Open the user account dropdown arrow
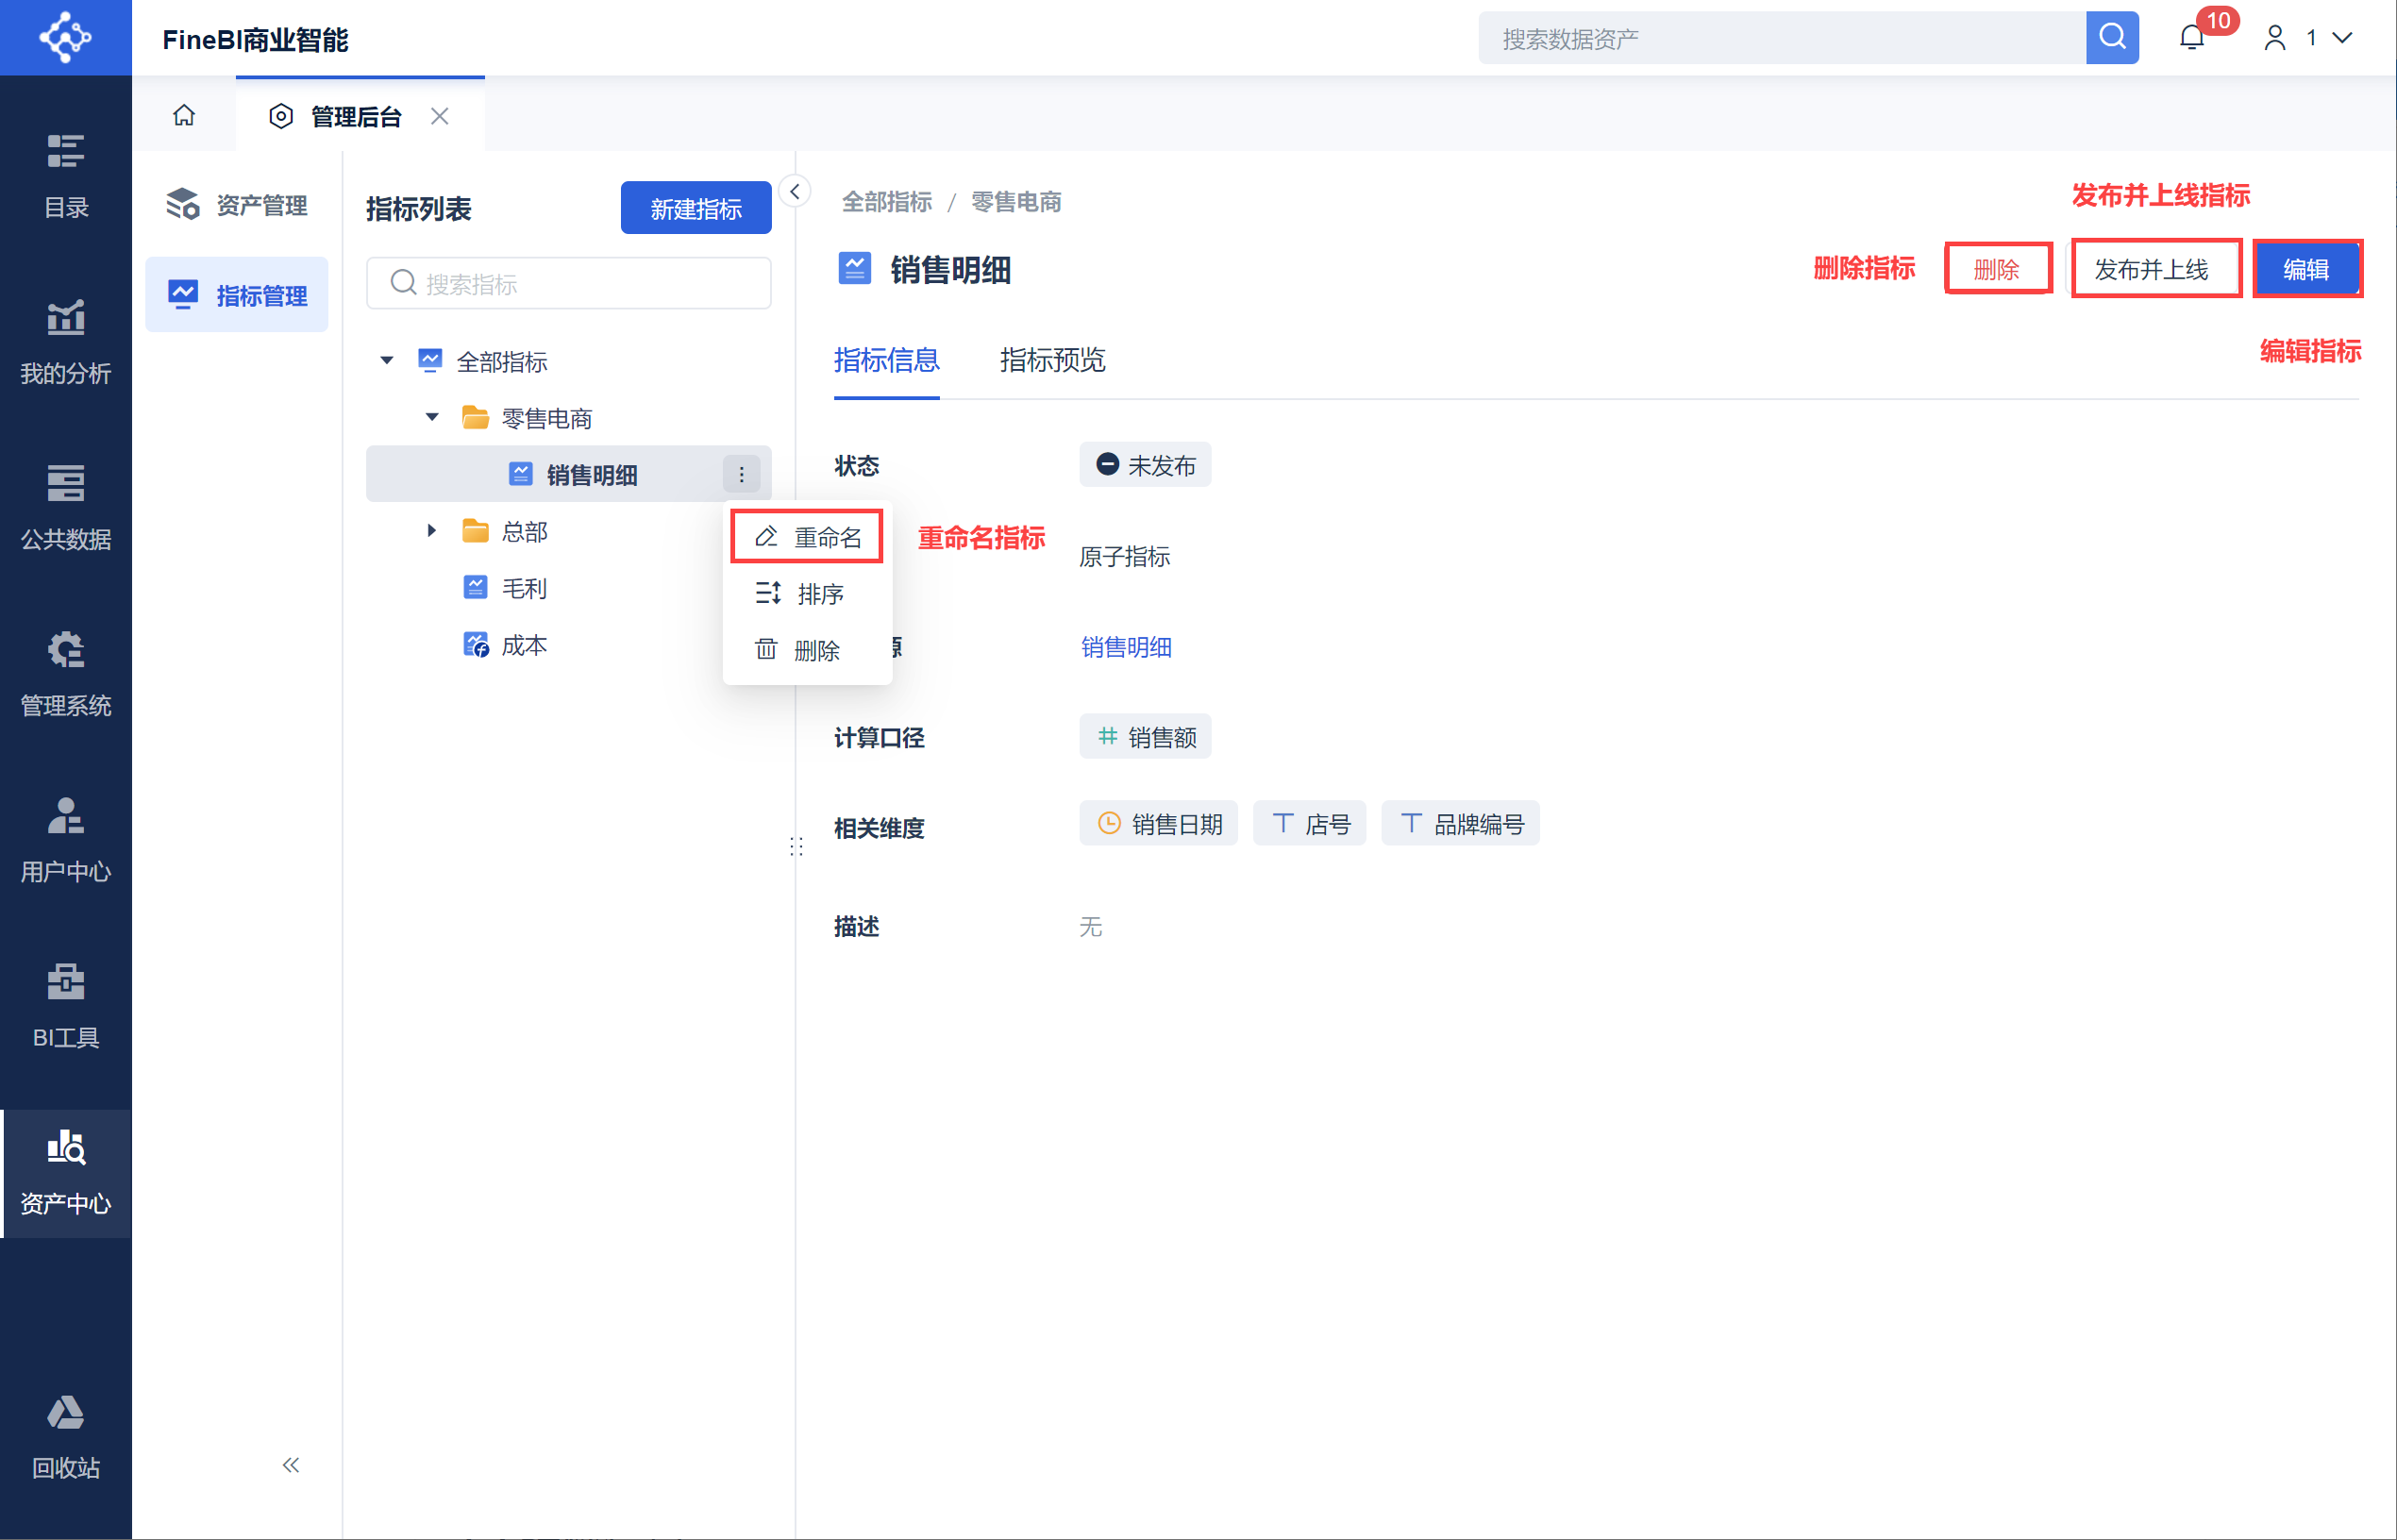This screenshot has width=2397, height=1540. (x=2343, y=37)
